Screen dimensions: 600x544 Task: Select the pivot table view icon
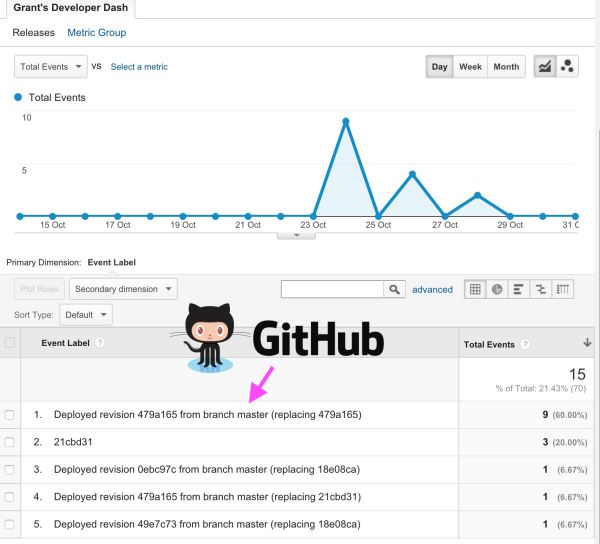562,289
